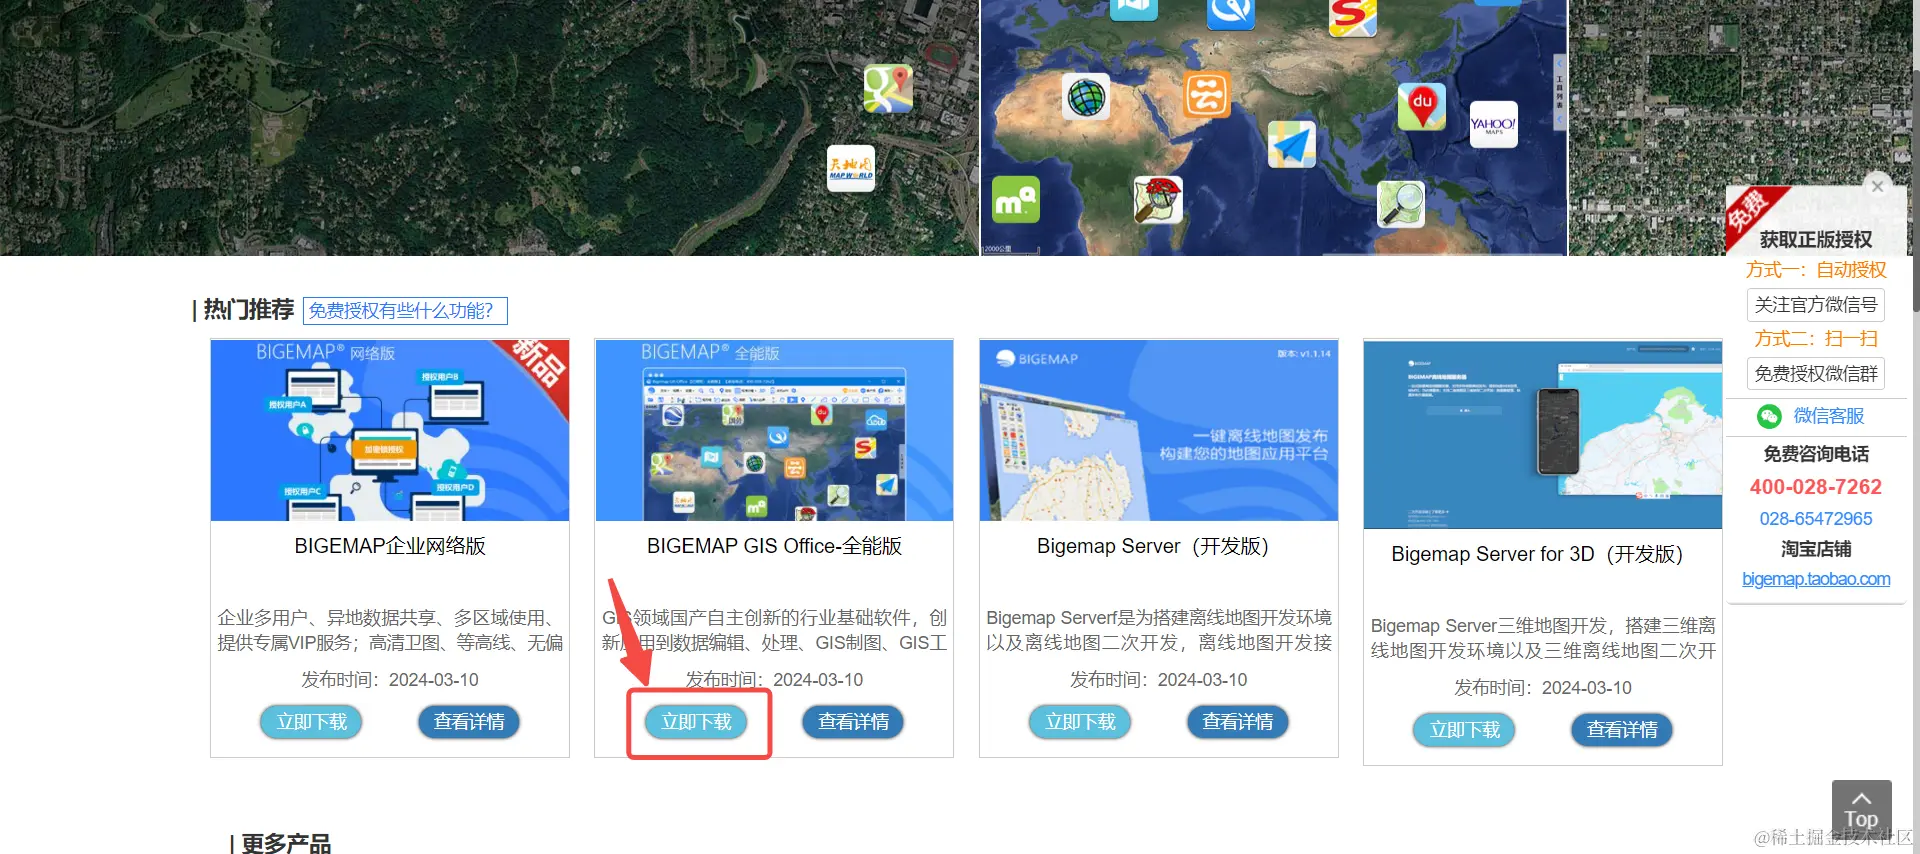This screenshot has height=854, width=1920.
Task: View details of BIGEMAP企业网络版
Action: click(x=469, y=722)
